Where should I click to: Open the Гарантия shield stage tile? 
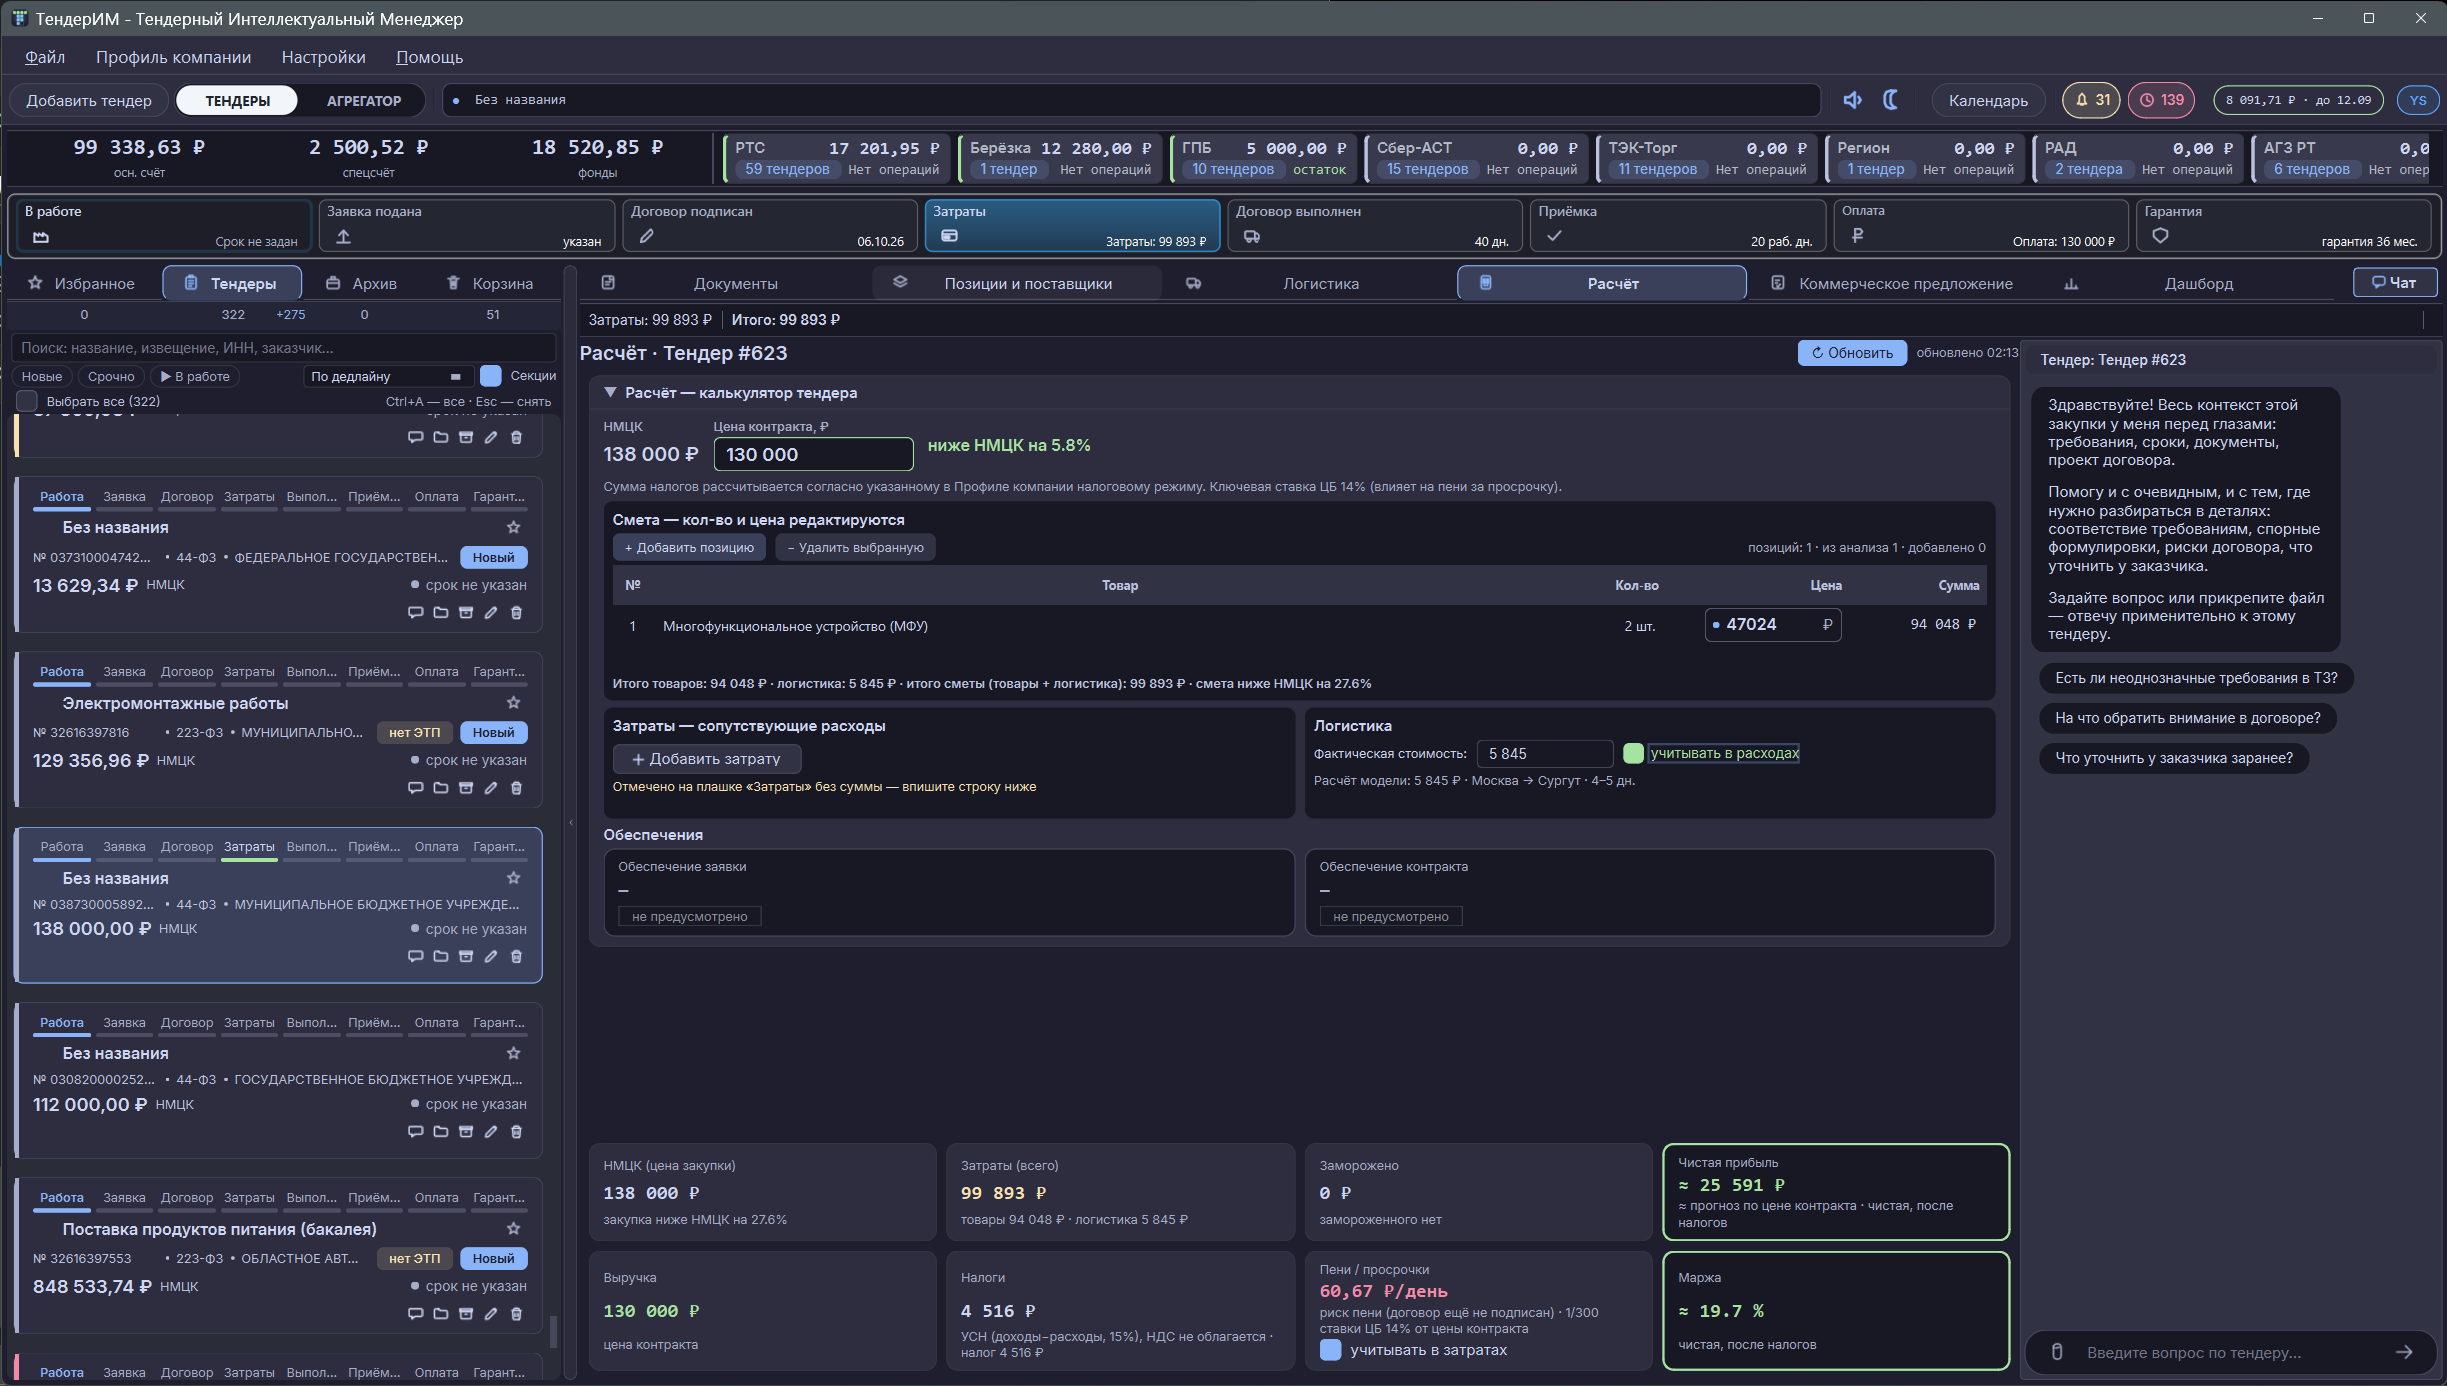pyautogui.click(x=2283, y=225)
